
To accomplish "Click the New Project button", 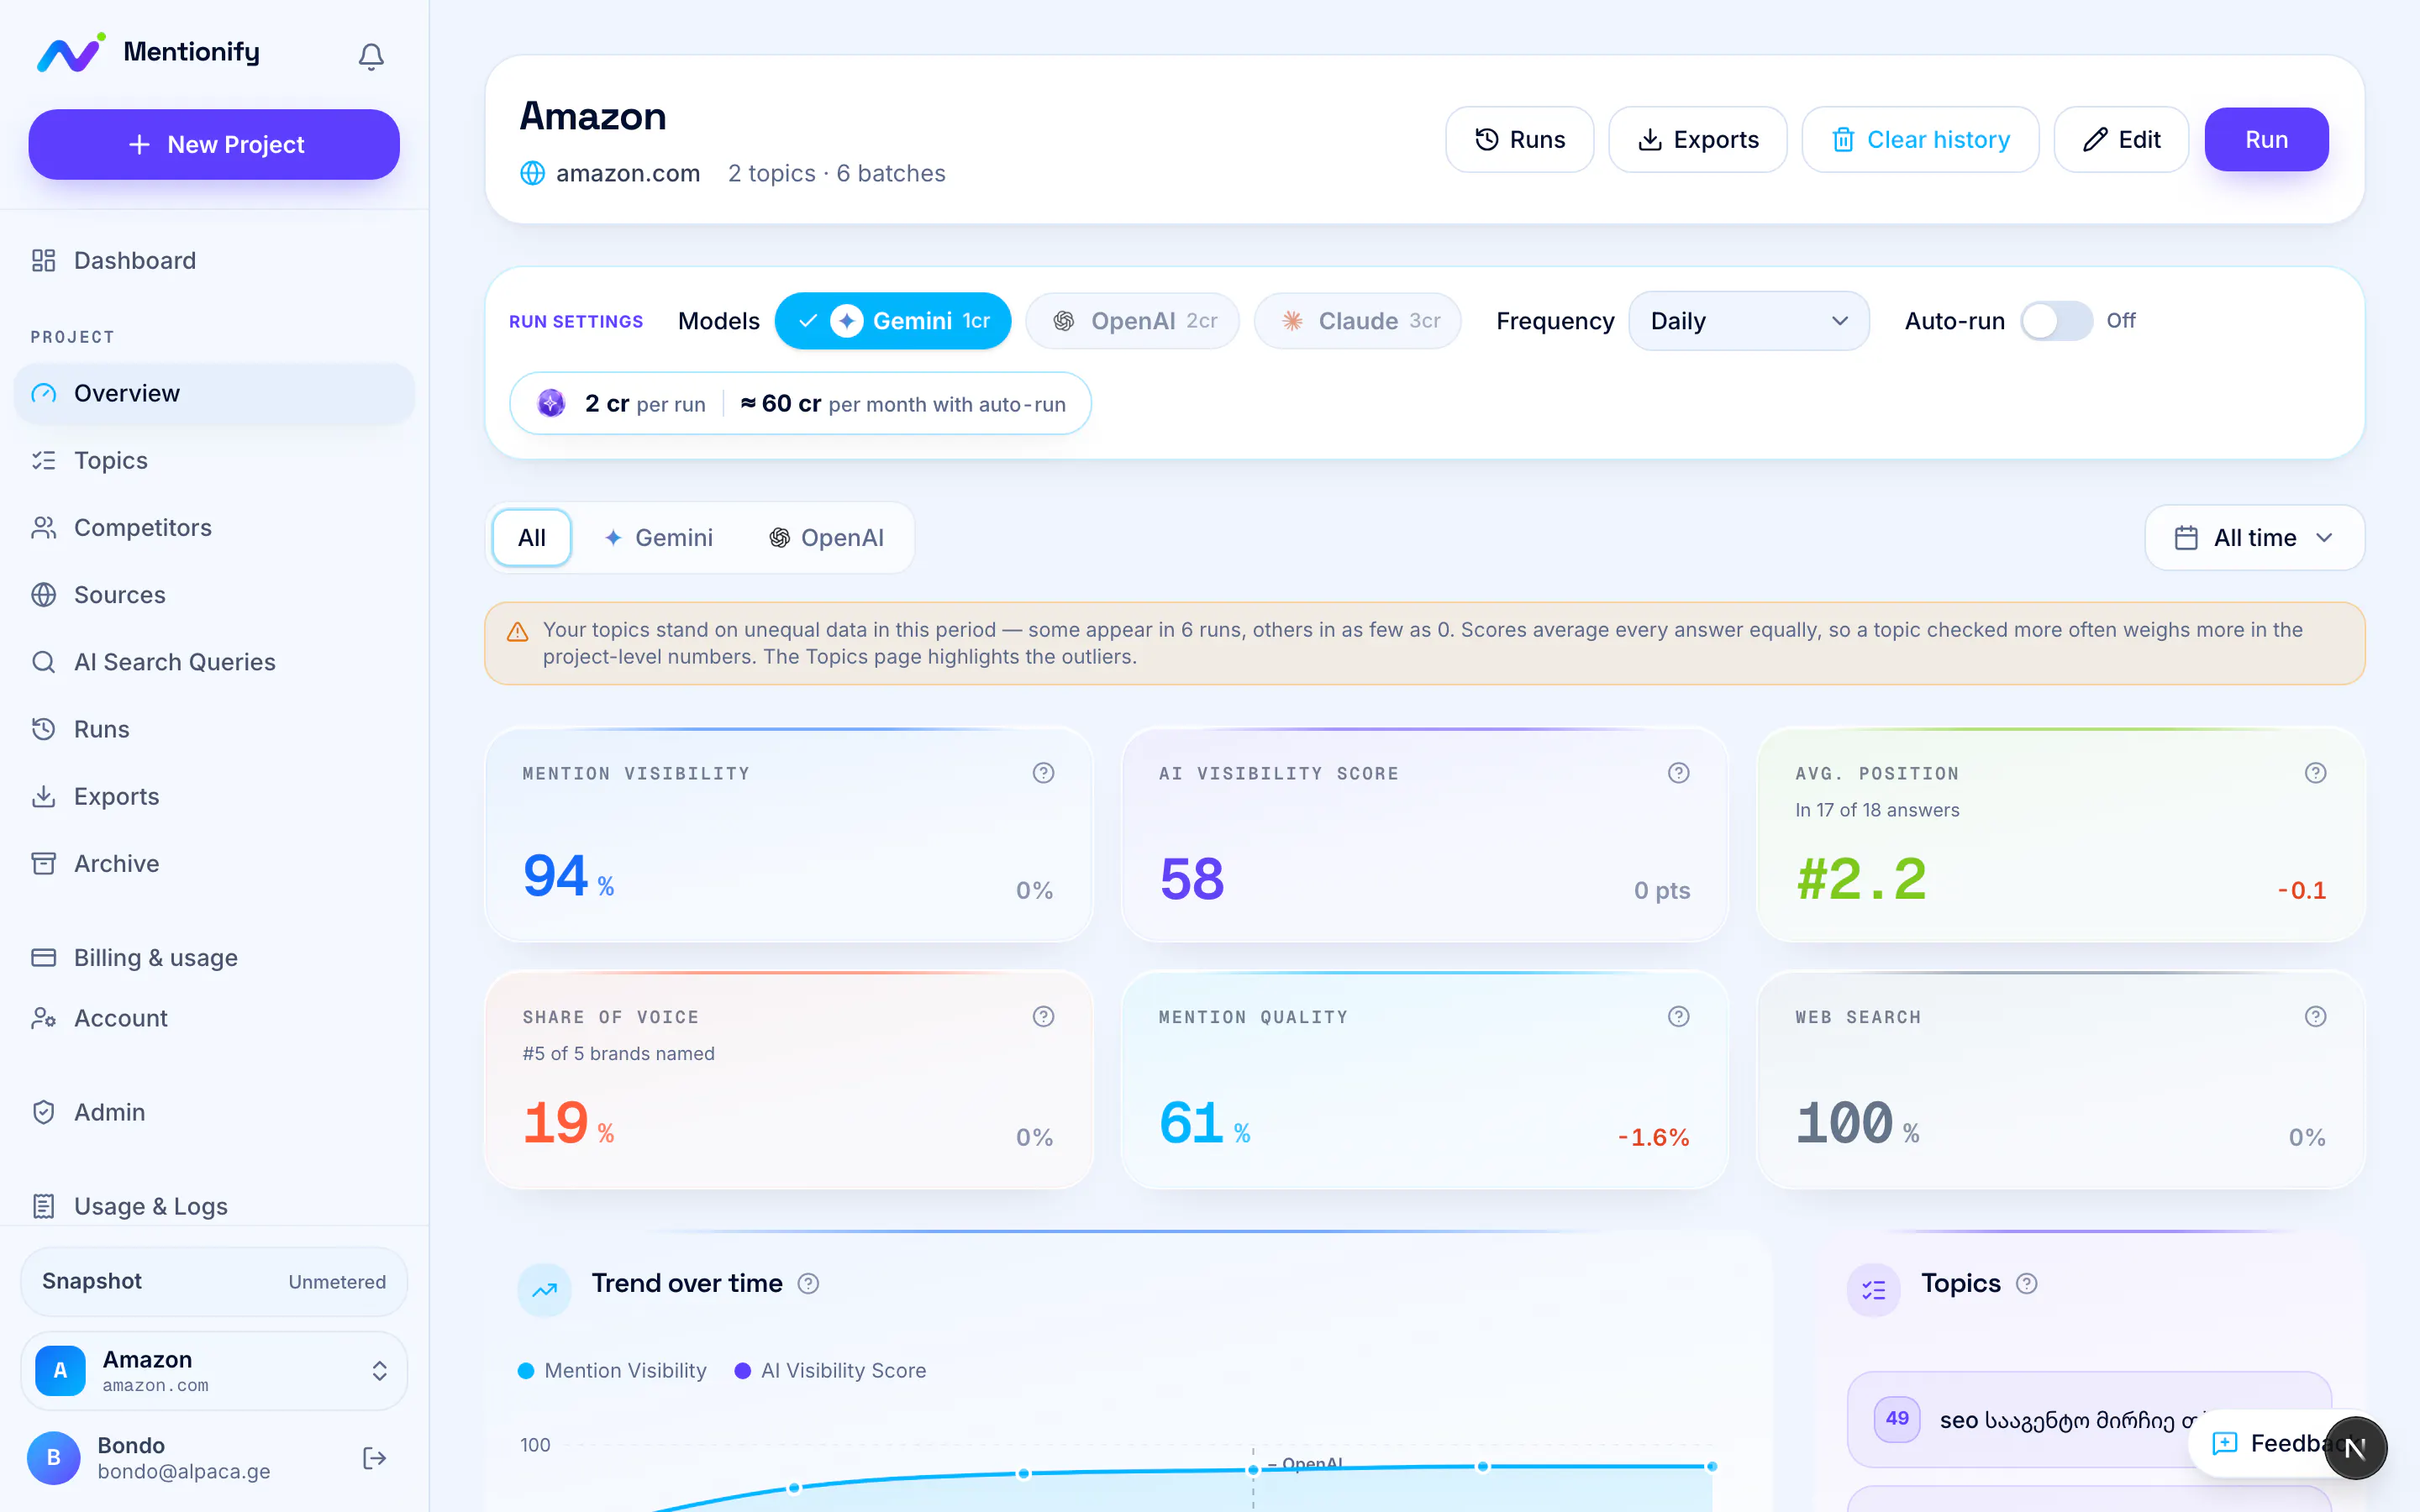I will click(214, 145).
